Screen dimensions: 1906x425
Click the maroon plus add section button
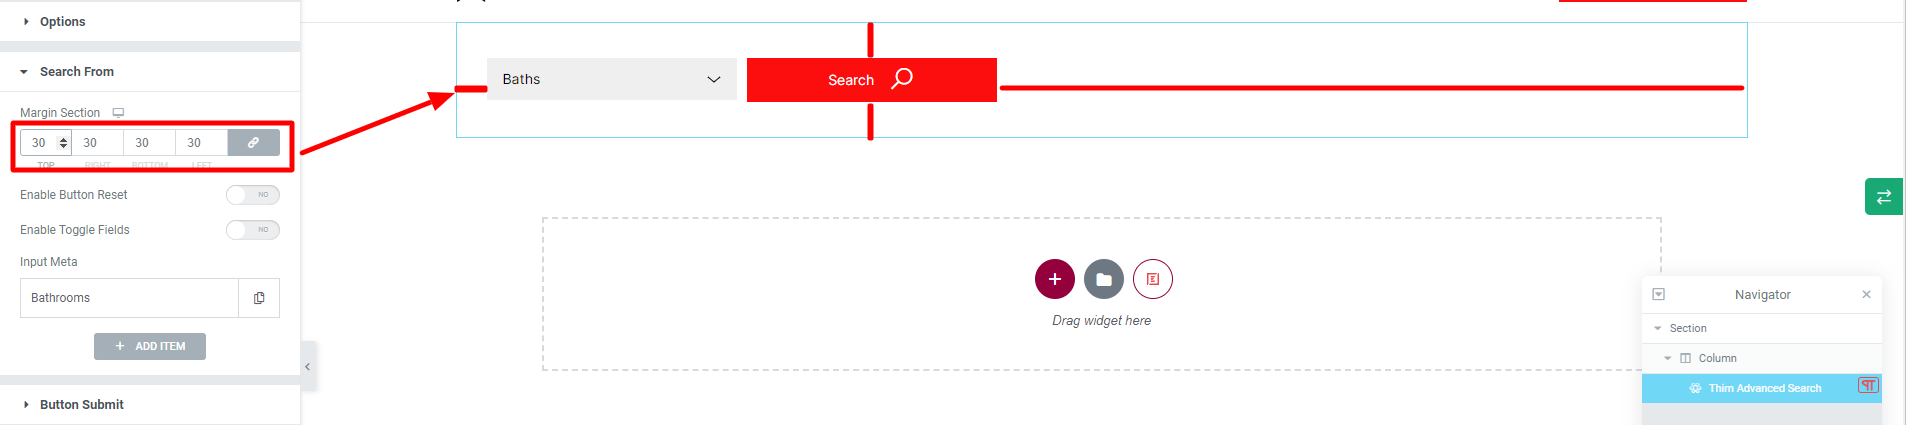pyautogui.click(x=1055, y=279)
